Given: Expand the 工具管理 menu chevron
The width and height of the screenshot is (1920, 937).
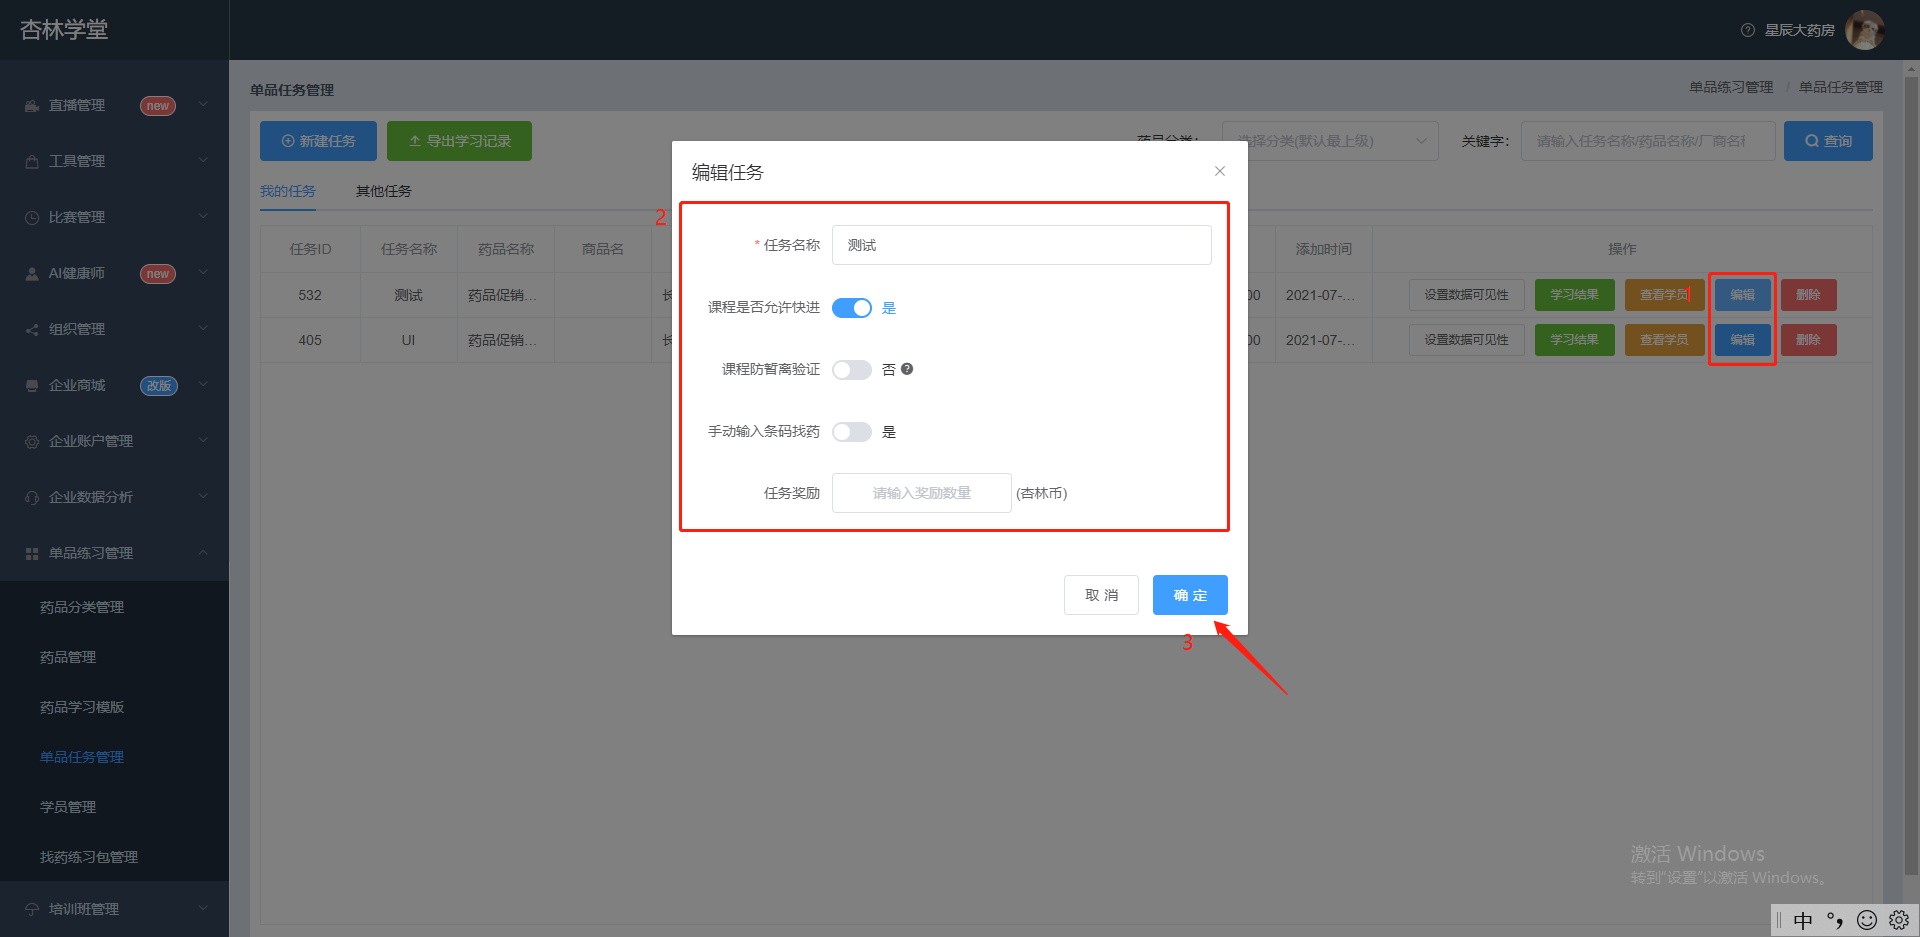Looking at the screenshot, I should (x=203, y=160).
